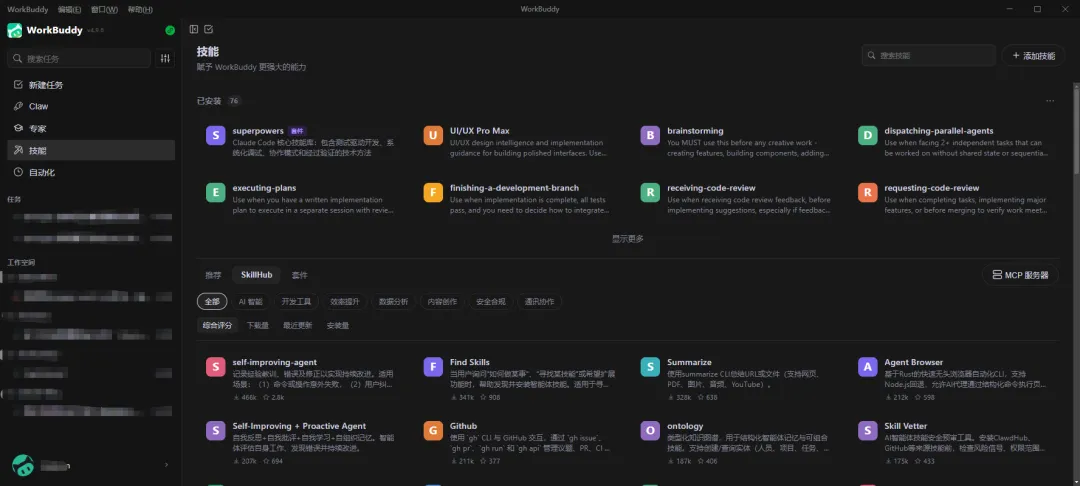The image size is (1080, 486).
Task: Click the purple S icon of Skill Vetter
Action: click(x=868, y=431)
